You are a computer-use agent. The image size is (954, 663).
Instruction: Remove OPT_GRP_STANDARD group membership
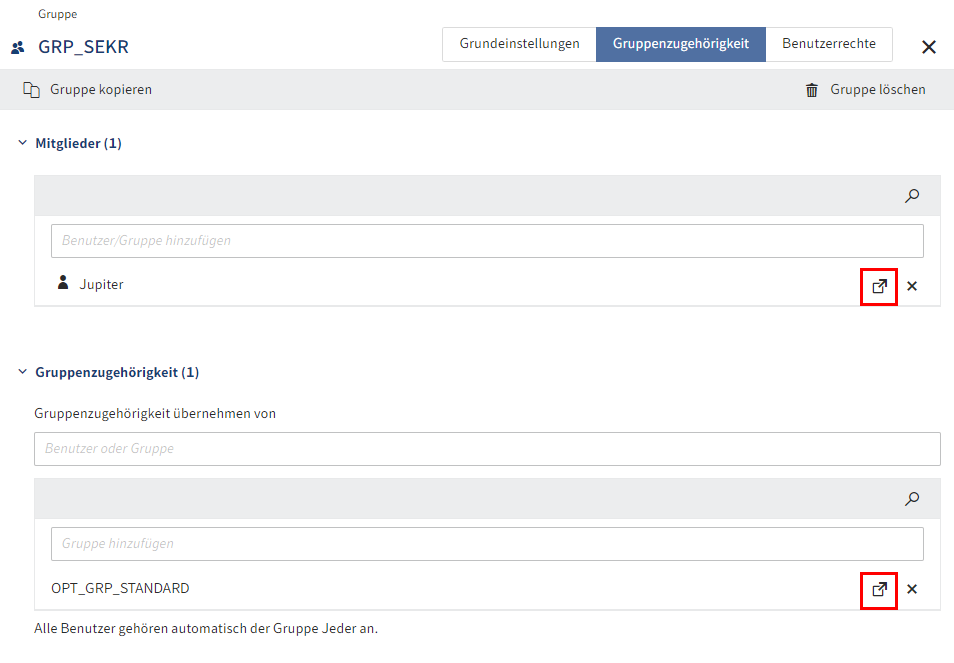coord(911,589)
